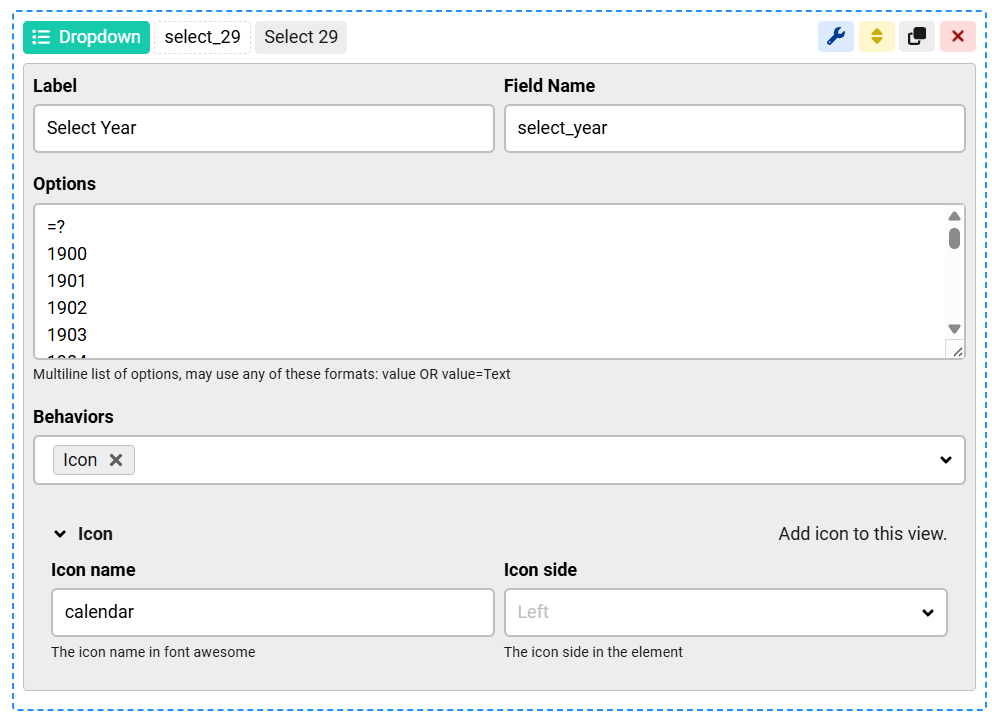Click the Options scrollbar thumb
Image resolution: width=992 pixels, height=715 pixels.
tap(954, 238)
